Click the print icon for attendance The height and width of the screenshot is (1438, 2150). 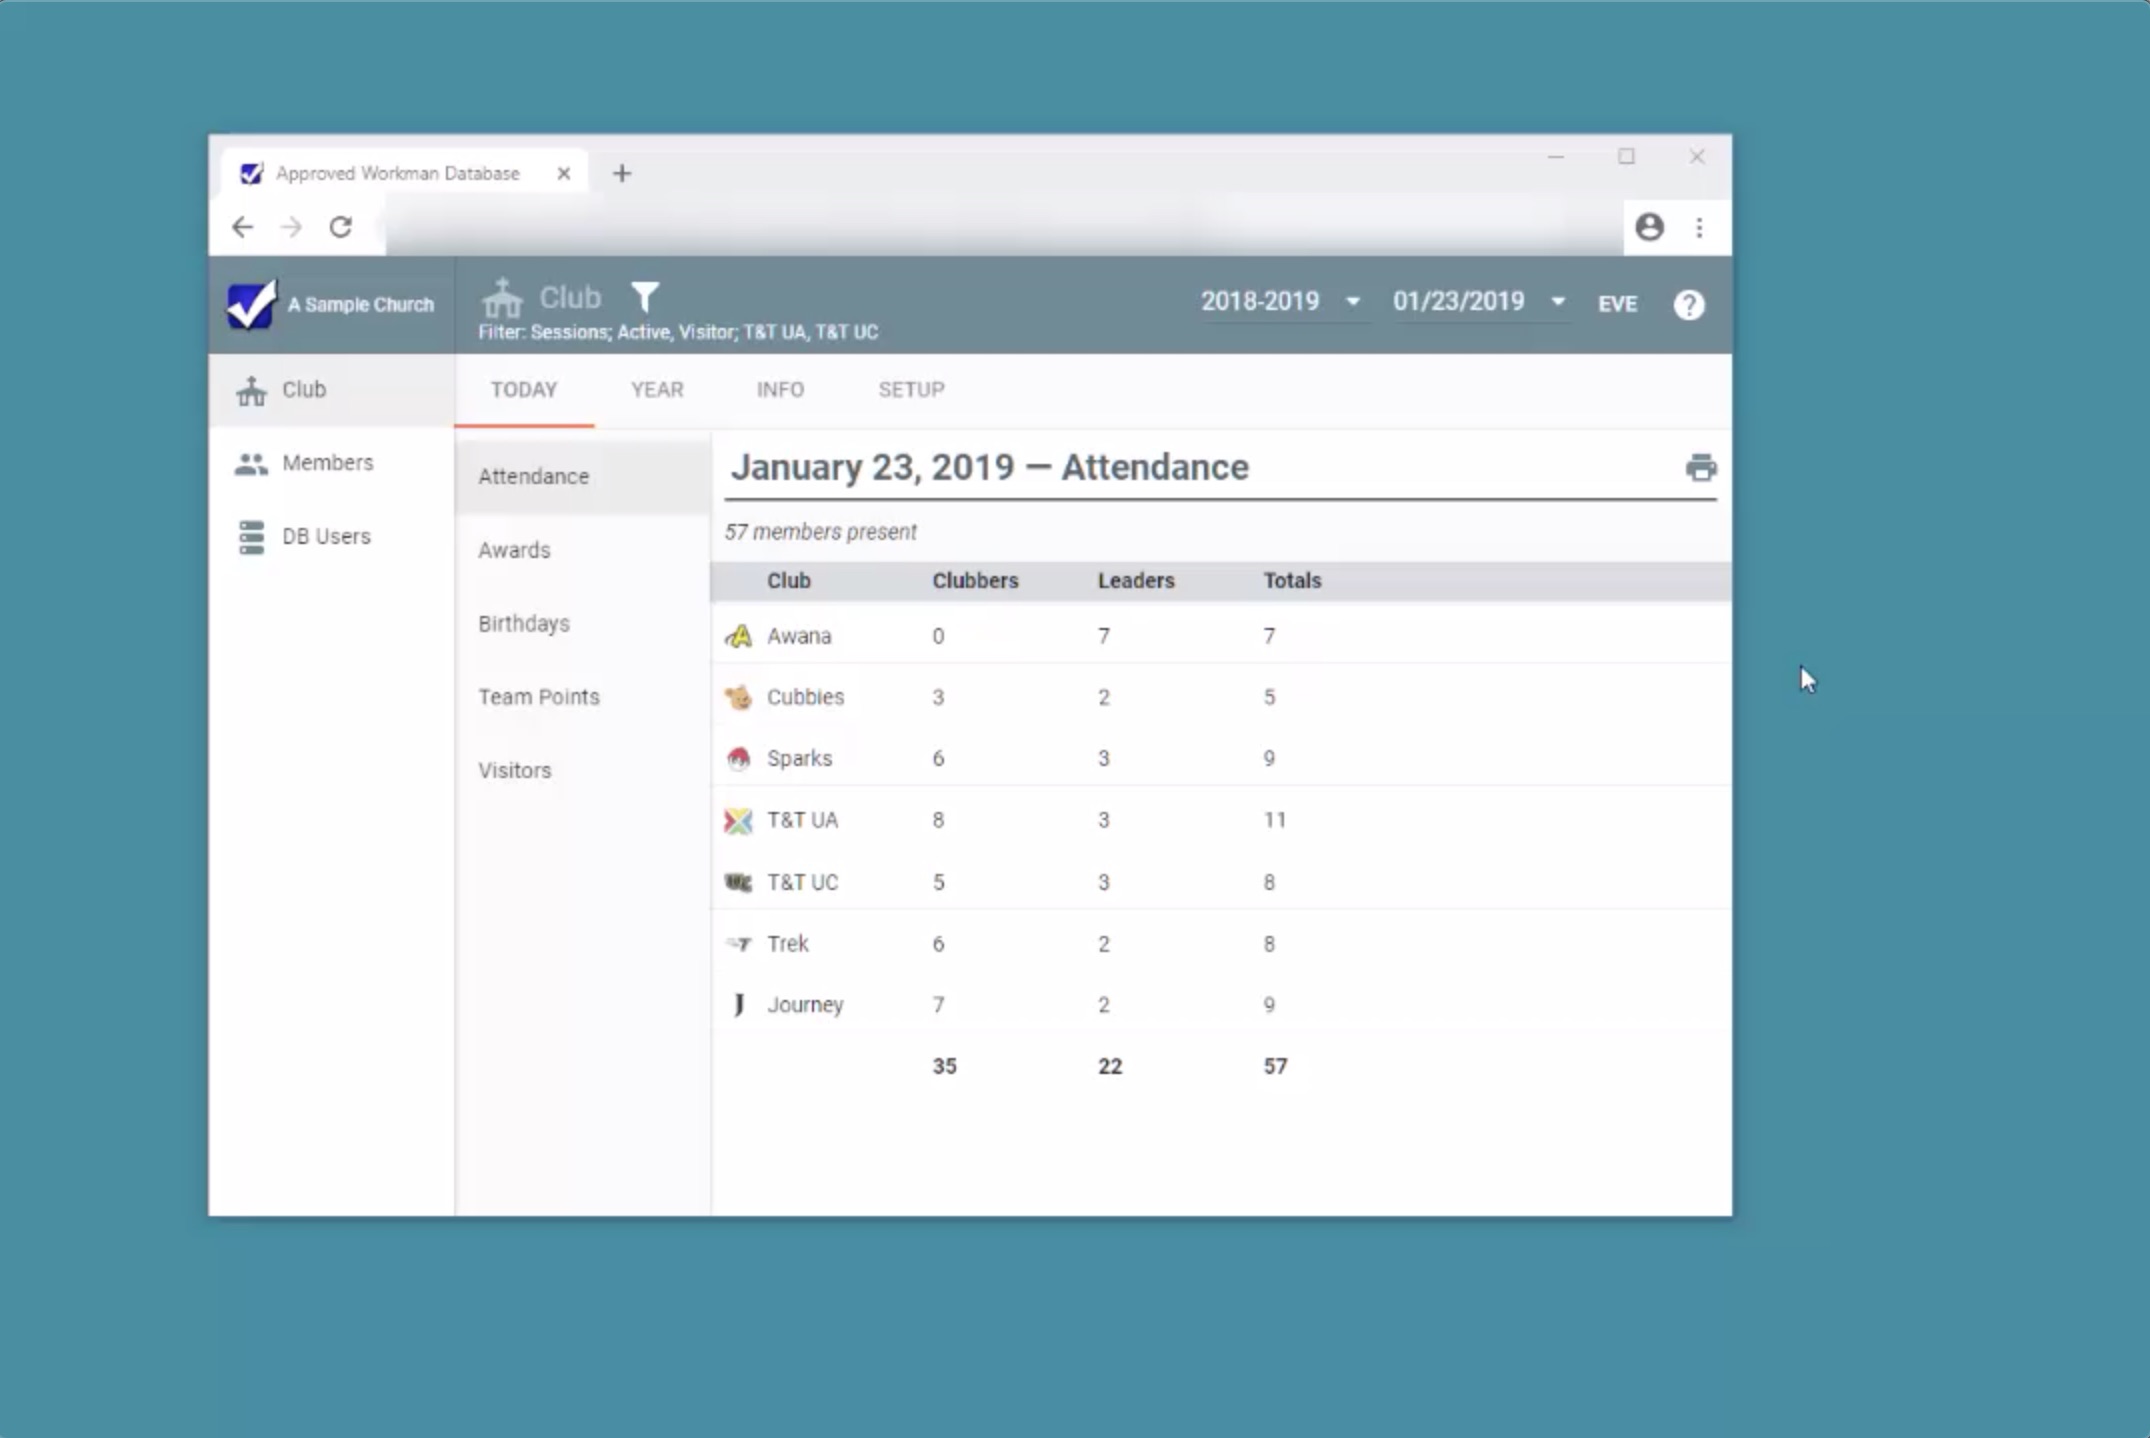pos(1700,467)
